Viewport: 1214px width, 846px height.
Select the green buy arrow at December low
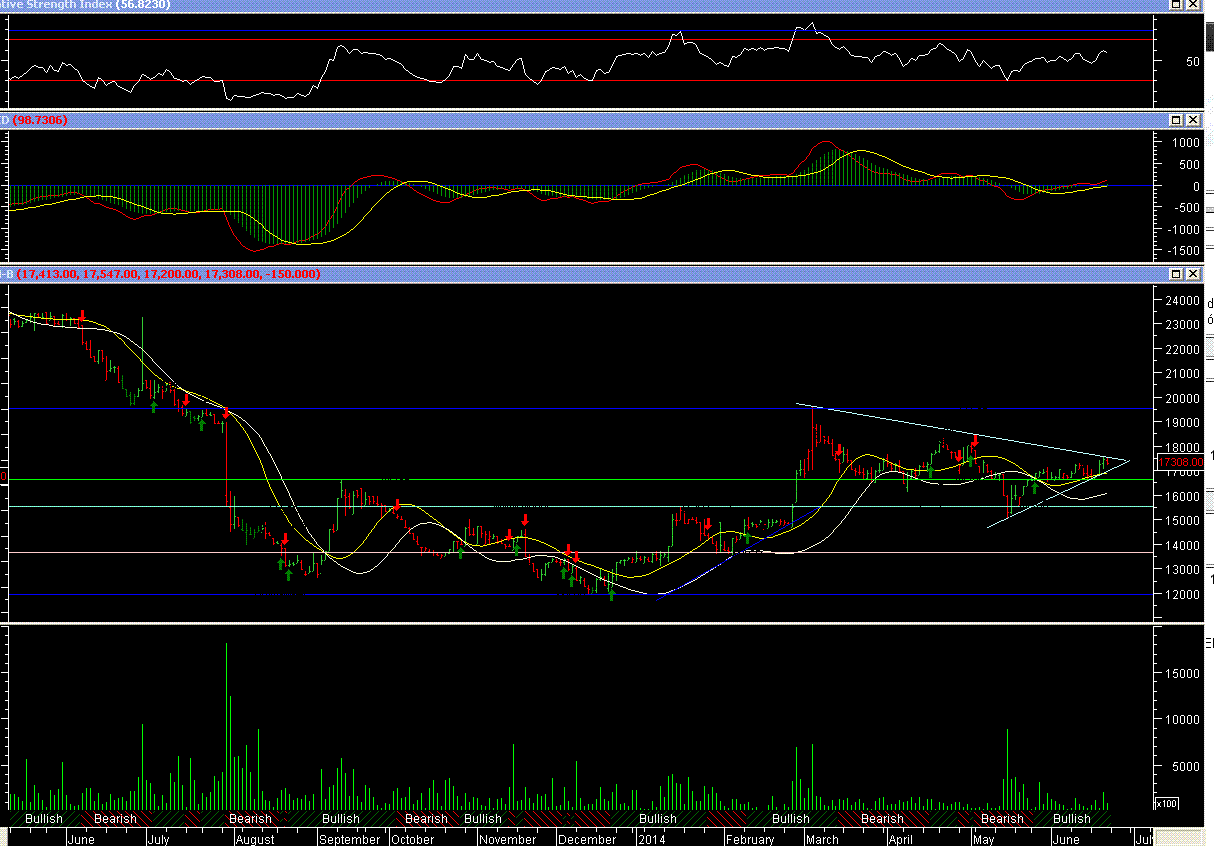[x=611, y=594]
